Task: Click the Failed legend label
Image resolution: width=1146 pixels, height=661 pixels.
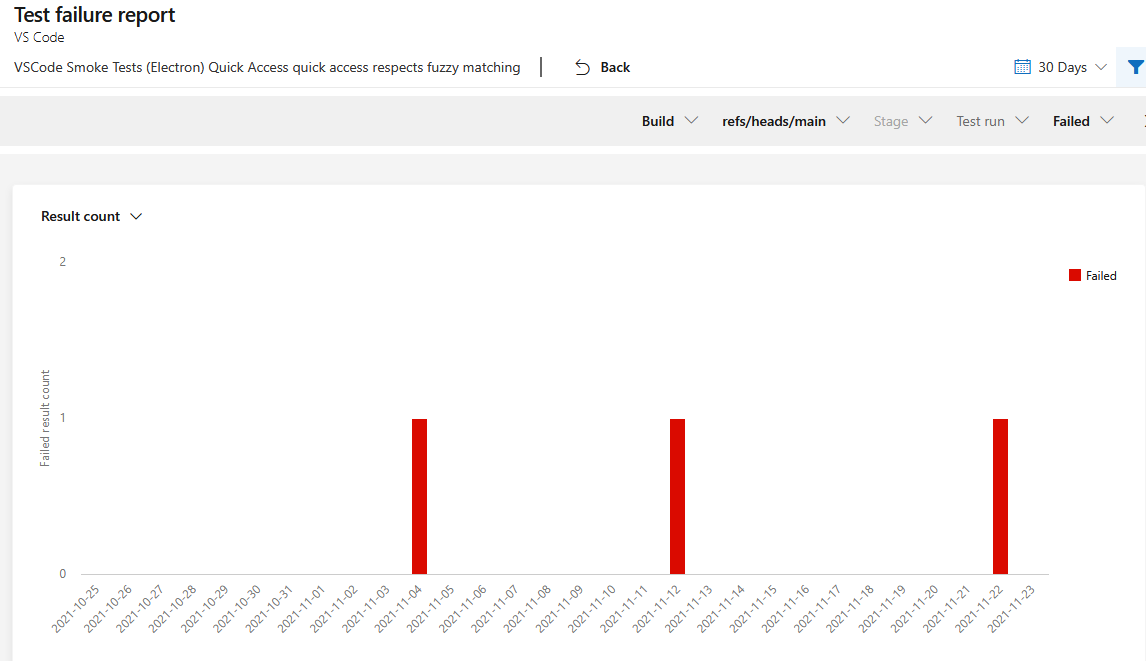Action: (1101, 276)
